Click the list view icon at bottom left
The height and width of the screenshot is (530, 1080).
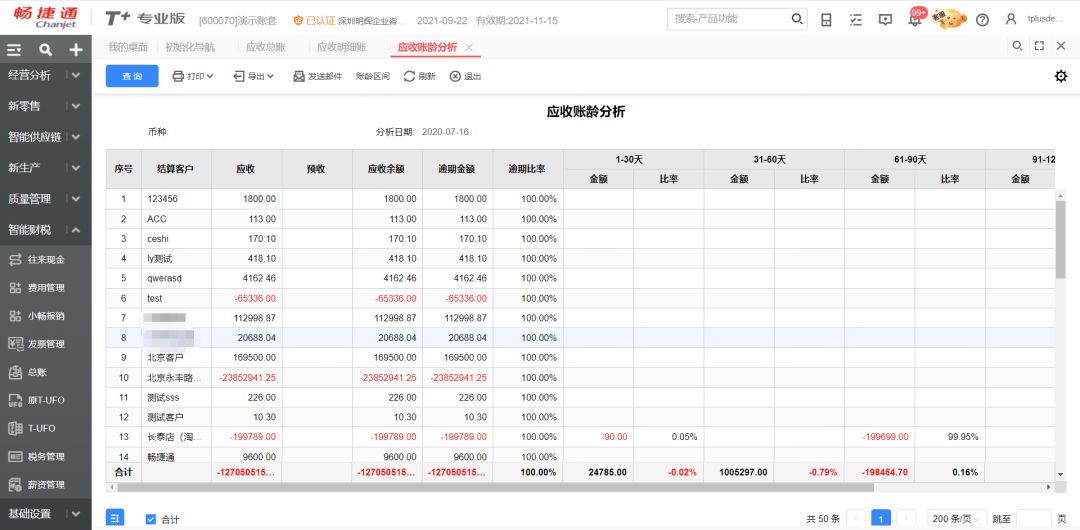pos(115,518)
